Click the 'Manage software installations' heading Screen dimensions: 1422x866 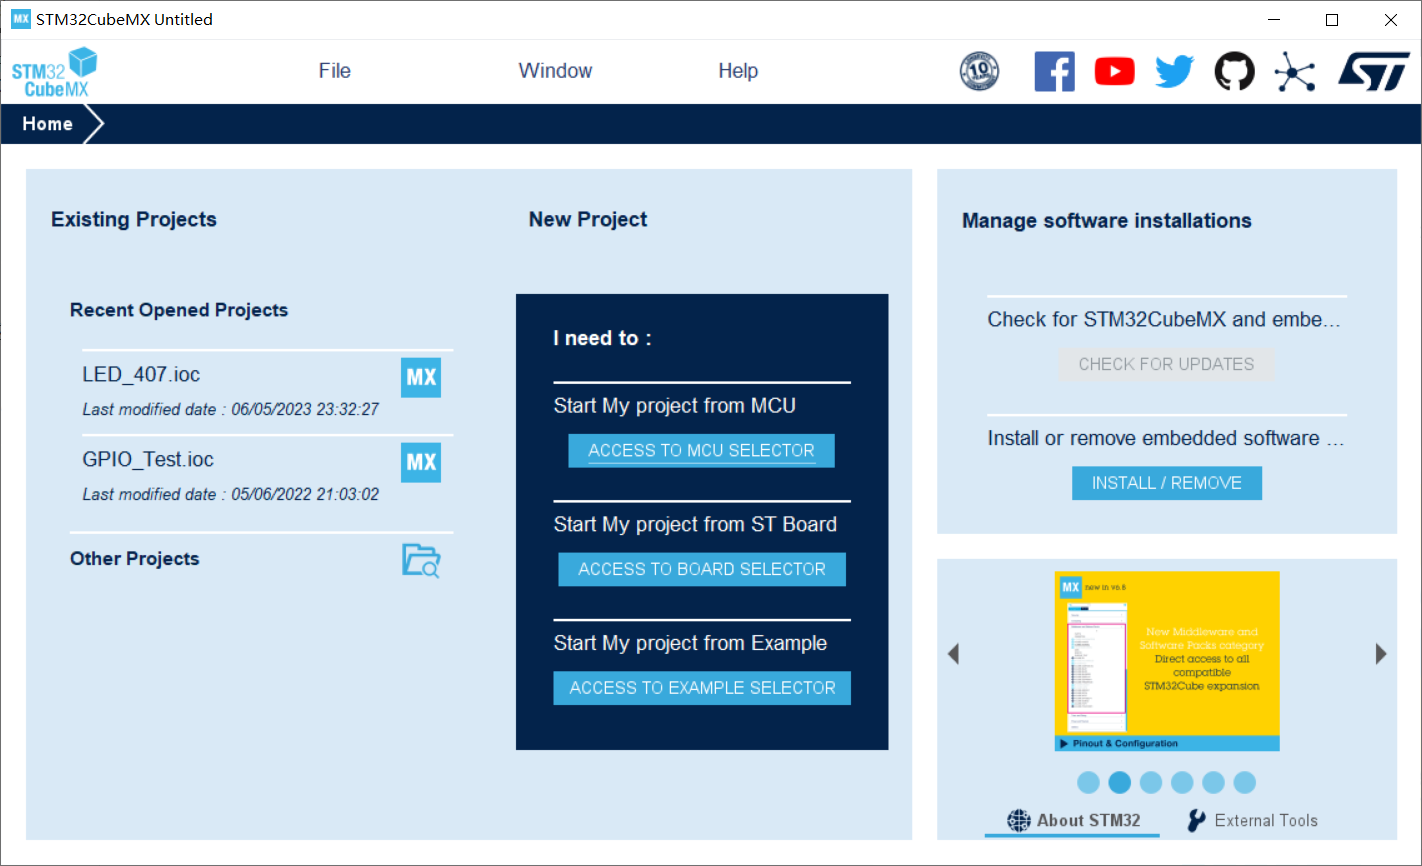coord(1107,221)
